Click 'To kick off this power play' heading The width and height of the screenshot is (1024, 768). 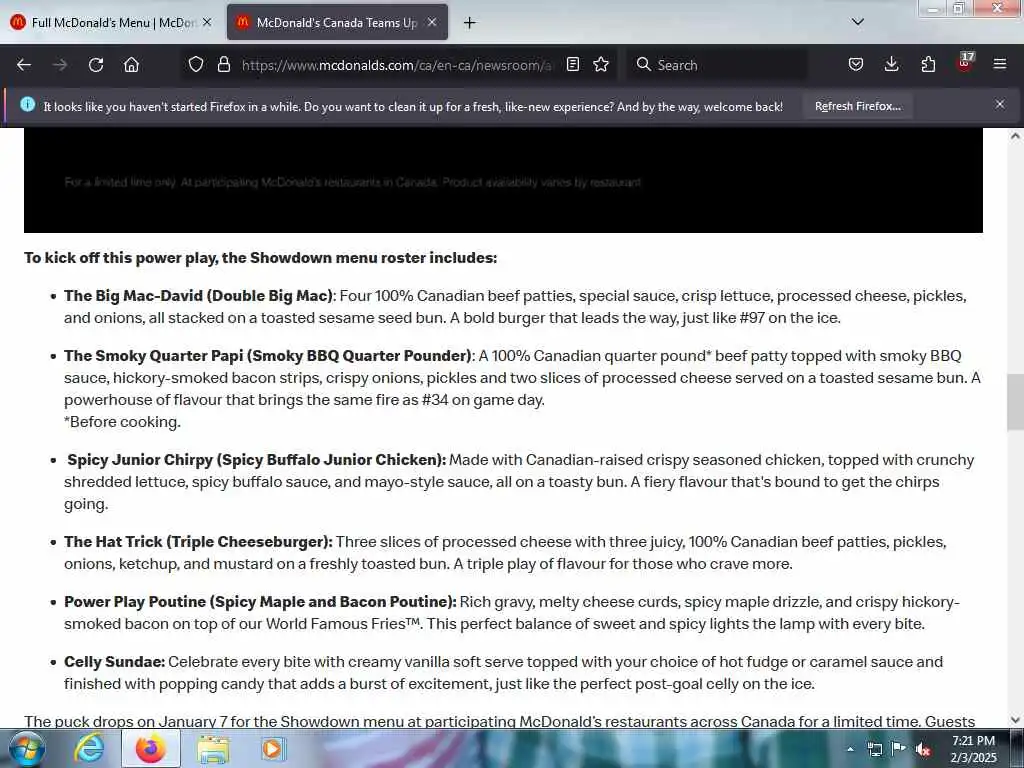click(x=261, y=258)
